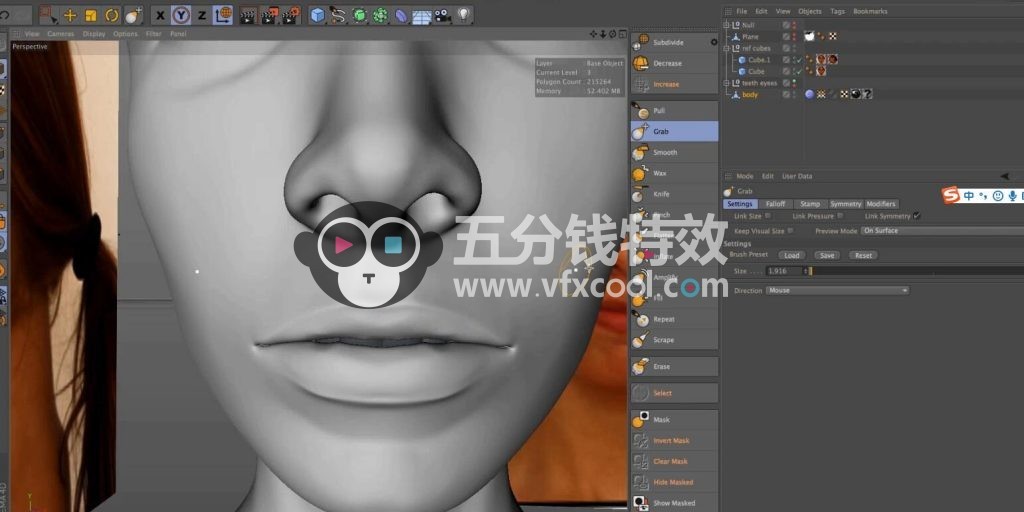
Task: Toggle the Y axis lock
Action: [180, 15]
